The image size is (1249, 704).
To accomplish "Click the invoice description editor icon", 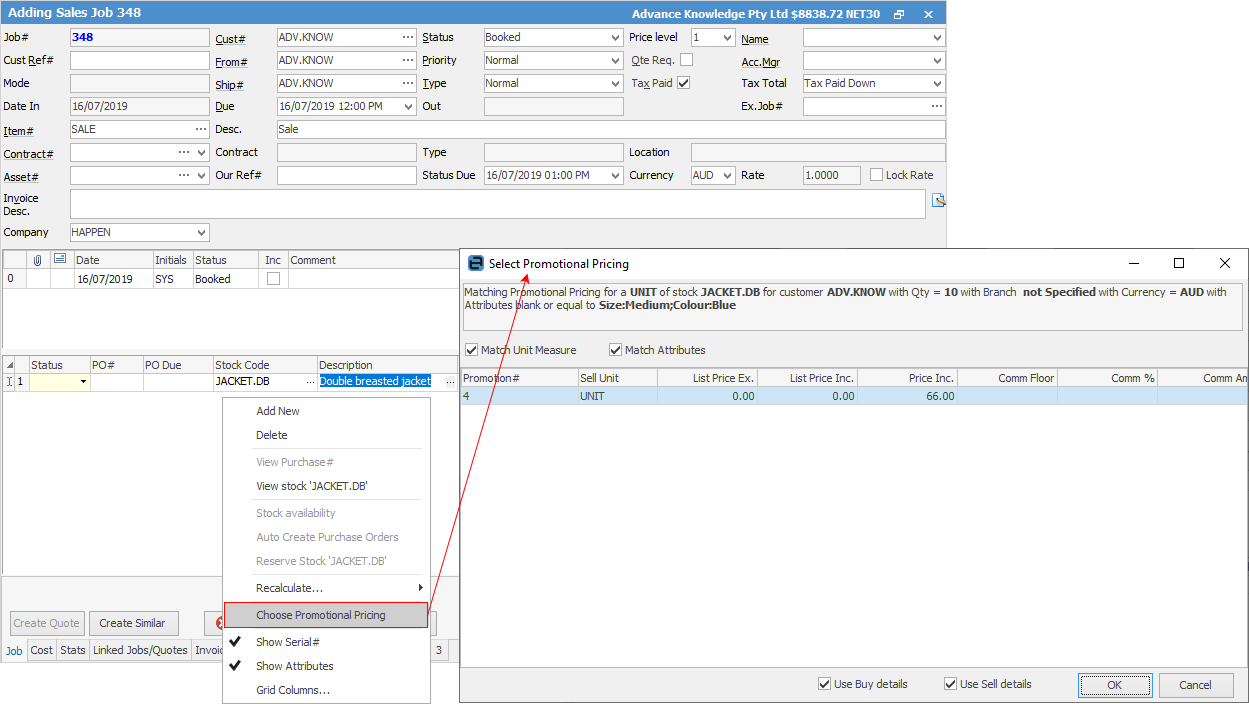I will point(938,201).
